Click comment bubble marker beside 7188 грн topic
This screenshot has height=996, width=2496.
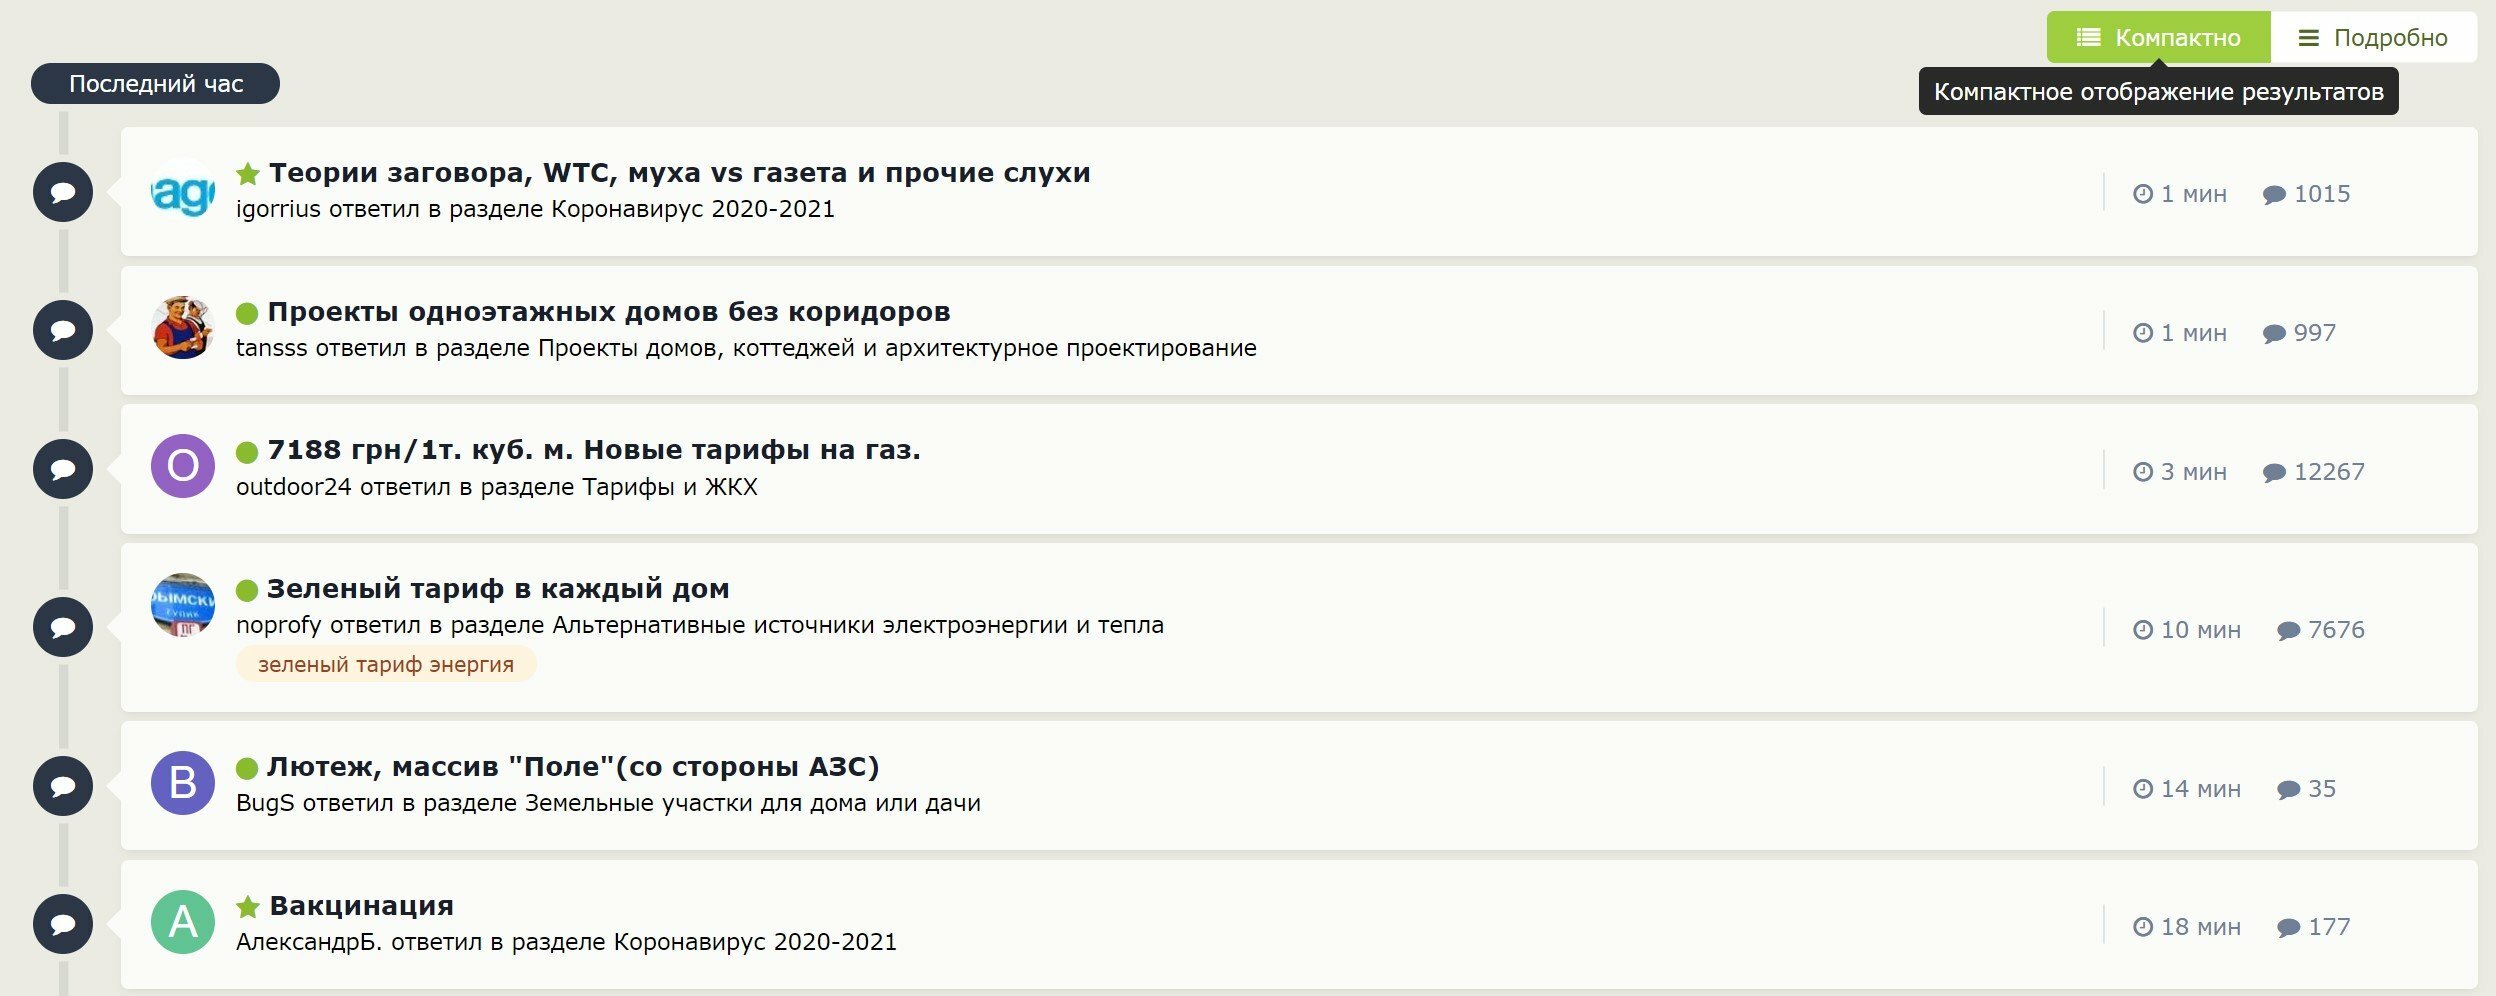(x=63, y=469)
